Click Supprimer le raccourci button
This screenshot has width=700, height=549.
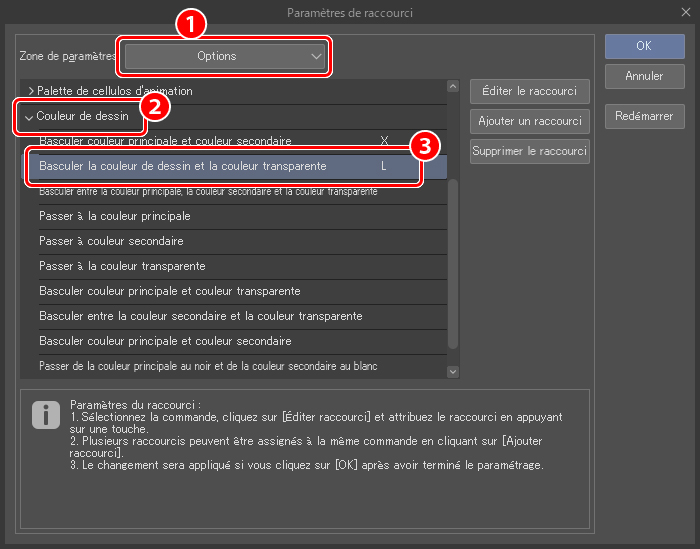529,151
